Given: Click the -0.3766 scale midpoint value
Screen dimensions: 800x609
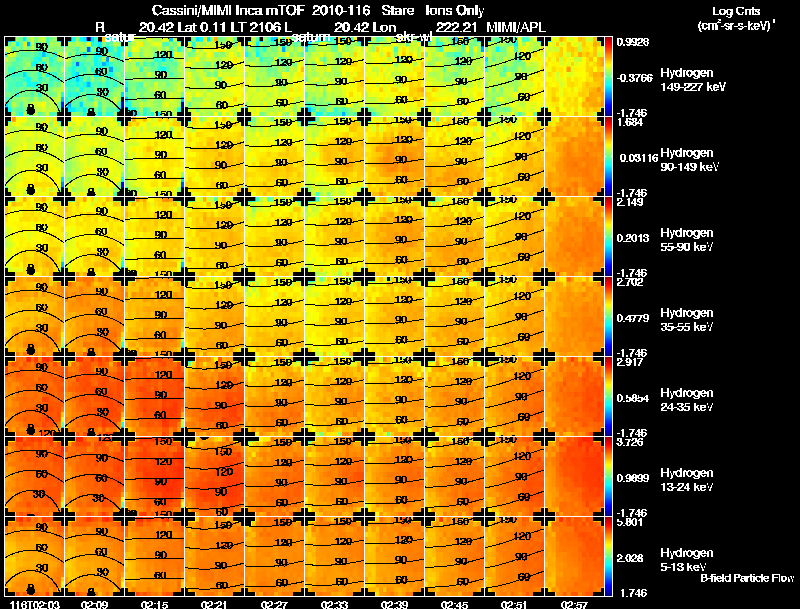Looking at the screenshot, I should [634, 78].
